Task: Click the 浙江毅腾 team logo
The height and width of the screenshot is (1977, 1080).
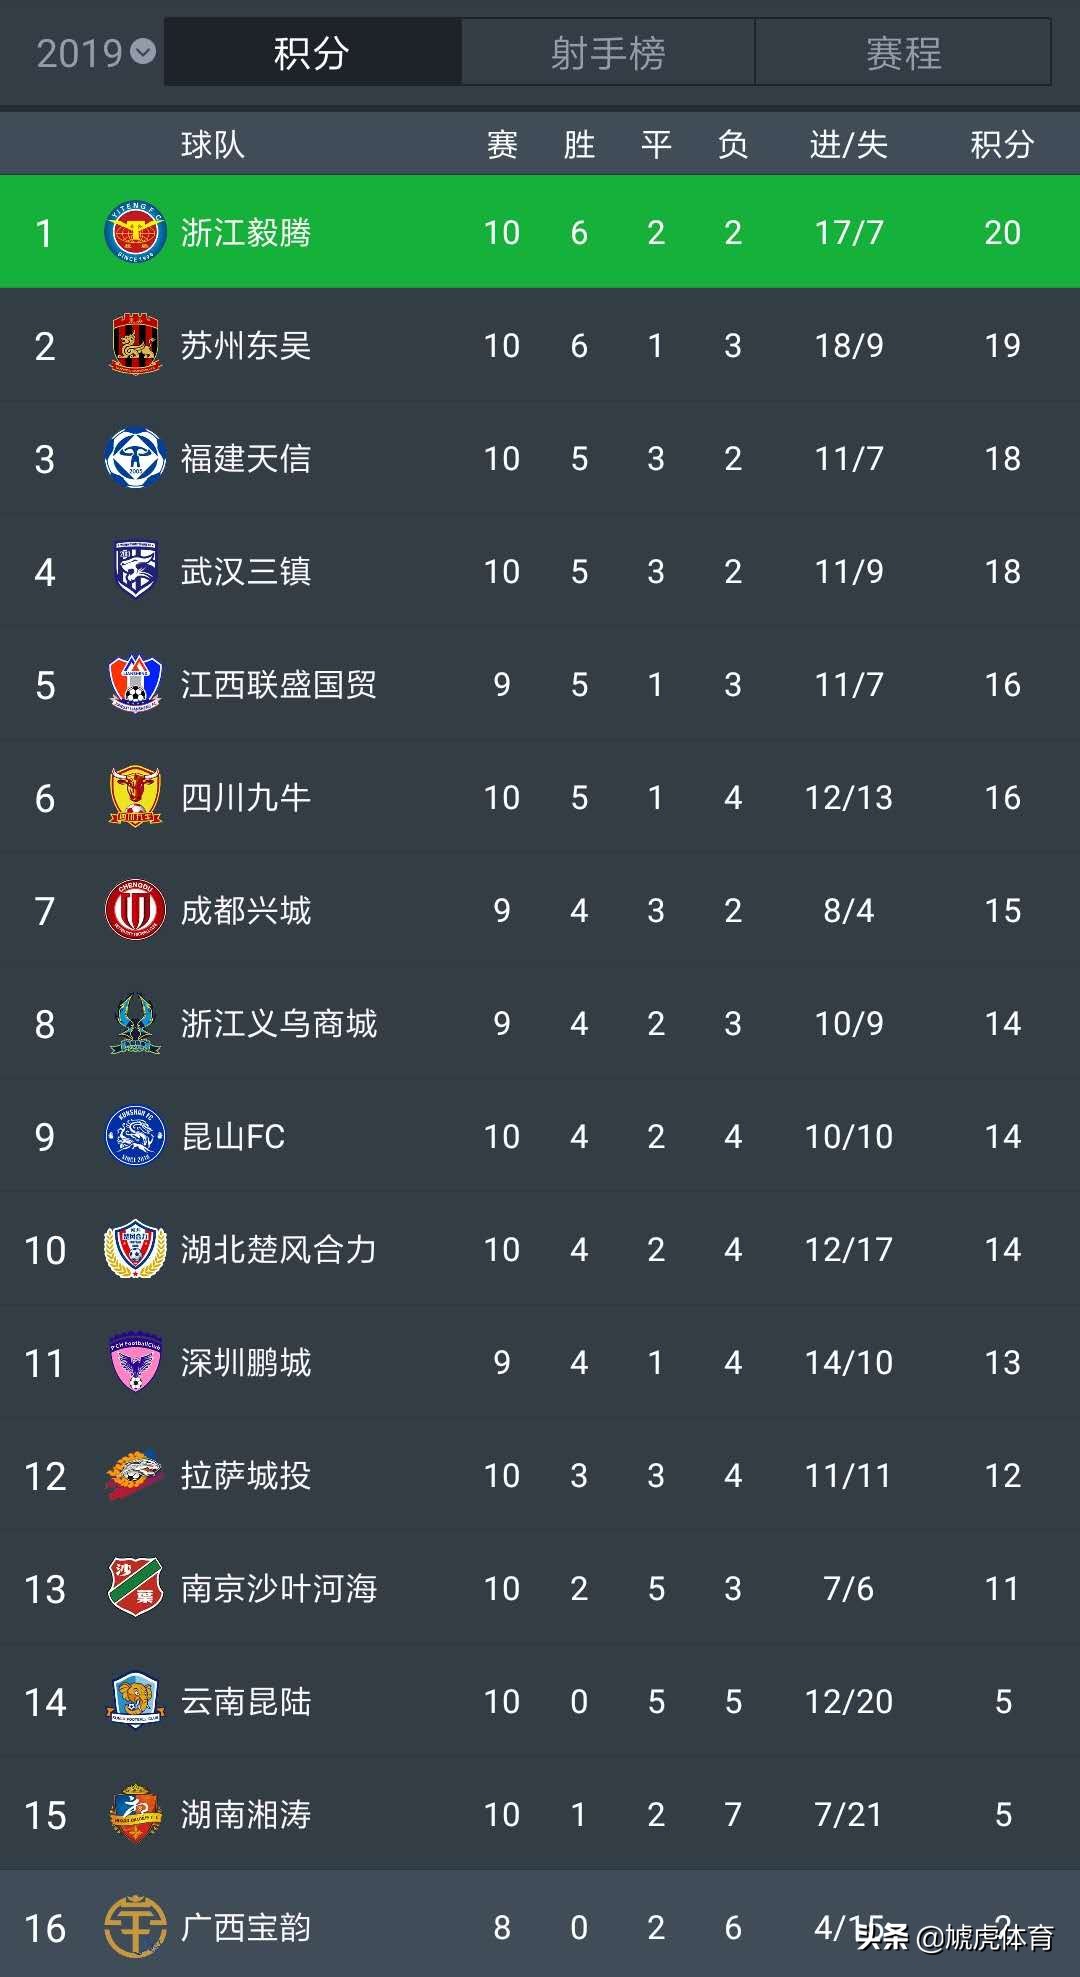Action: (x=135, y=233)
